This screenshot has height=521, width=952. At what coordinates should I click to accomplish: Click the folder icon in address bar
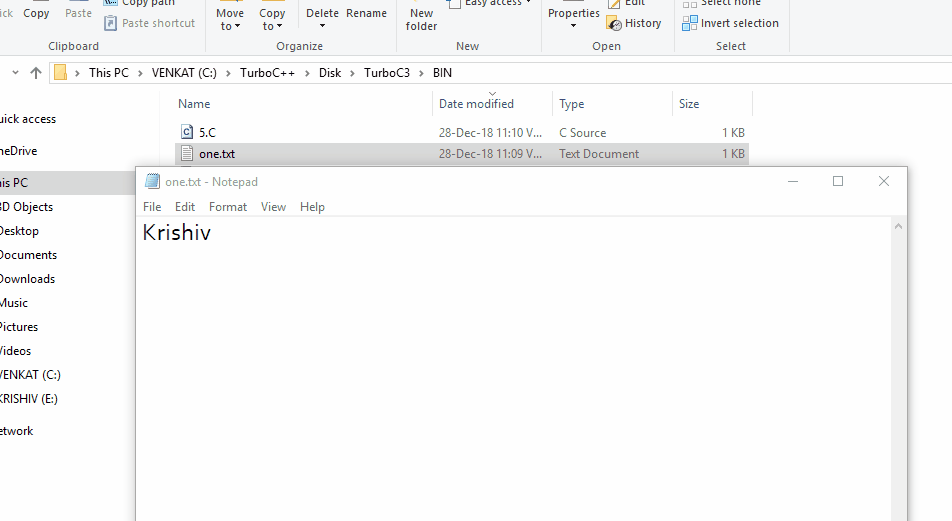point(61,73)
